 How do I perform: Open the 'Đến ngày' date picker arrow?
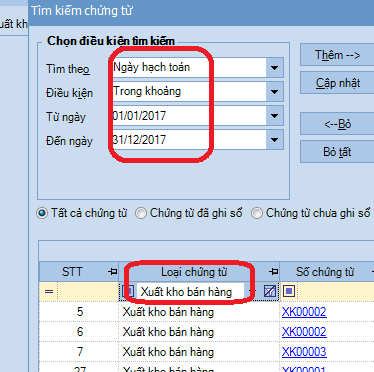pos(274,140)
